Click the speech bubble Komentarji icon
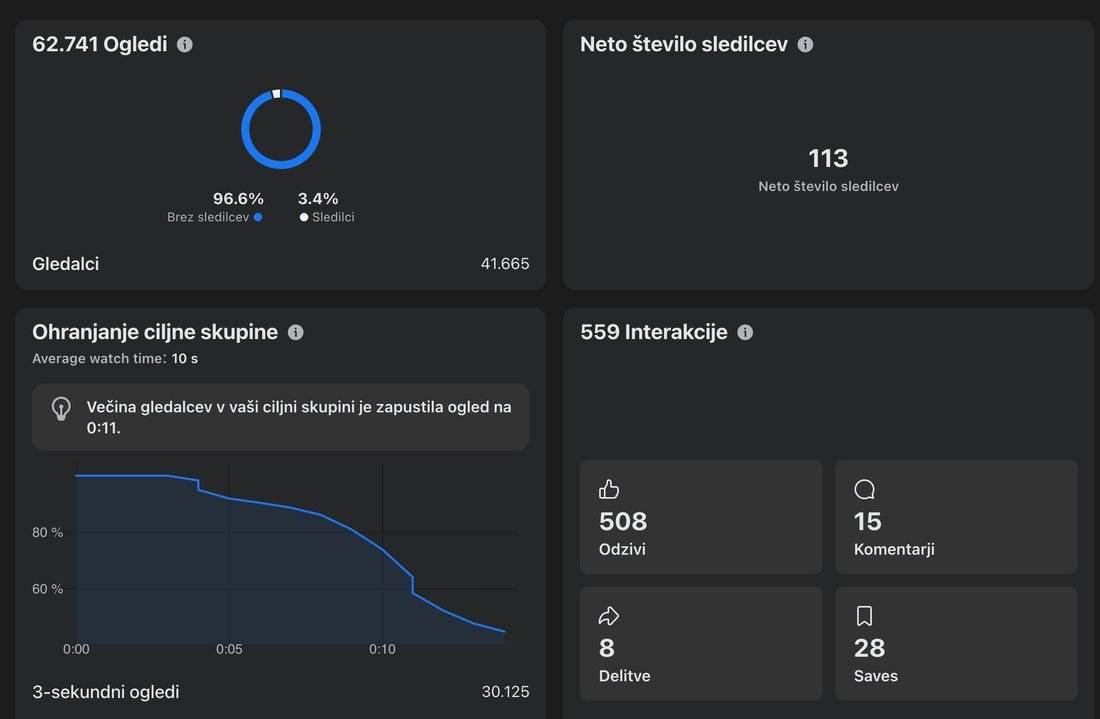 point(864,489)
